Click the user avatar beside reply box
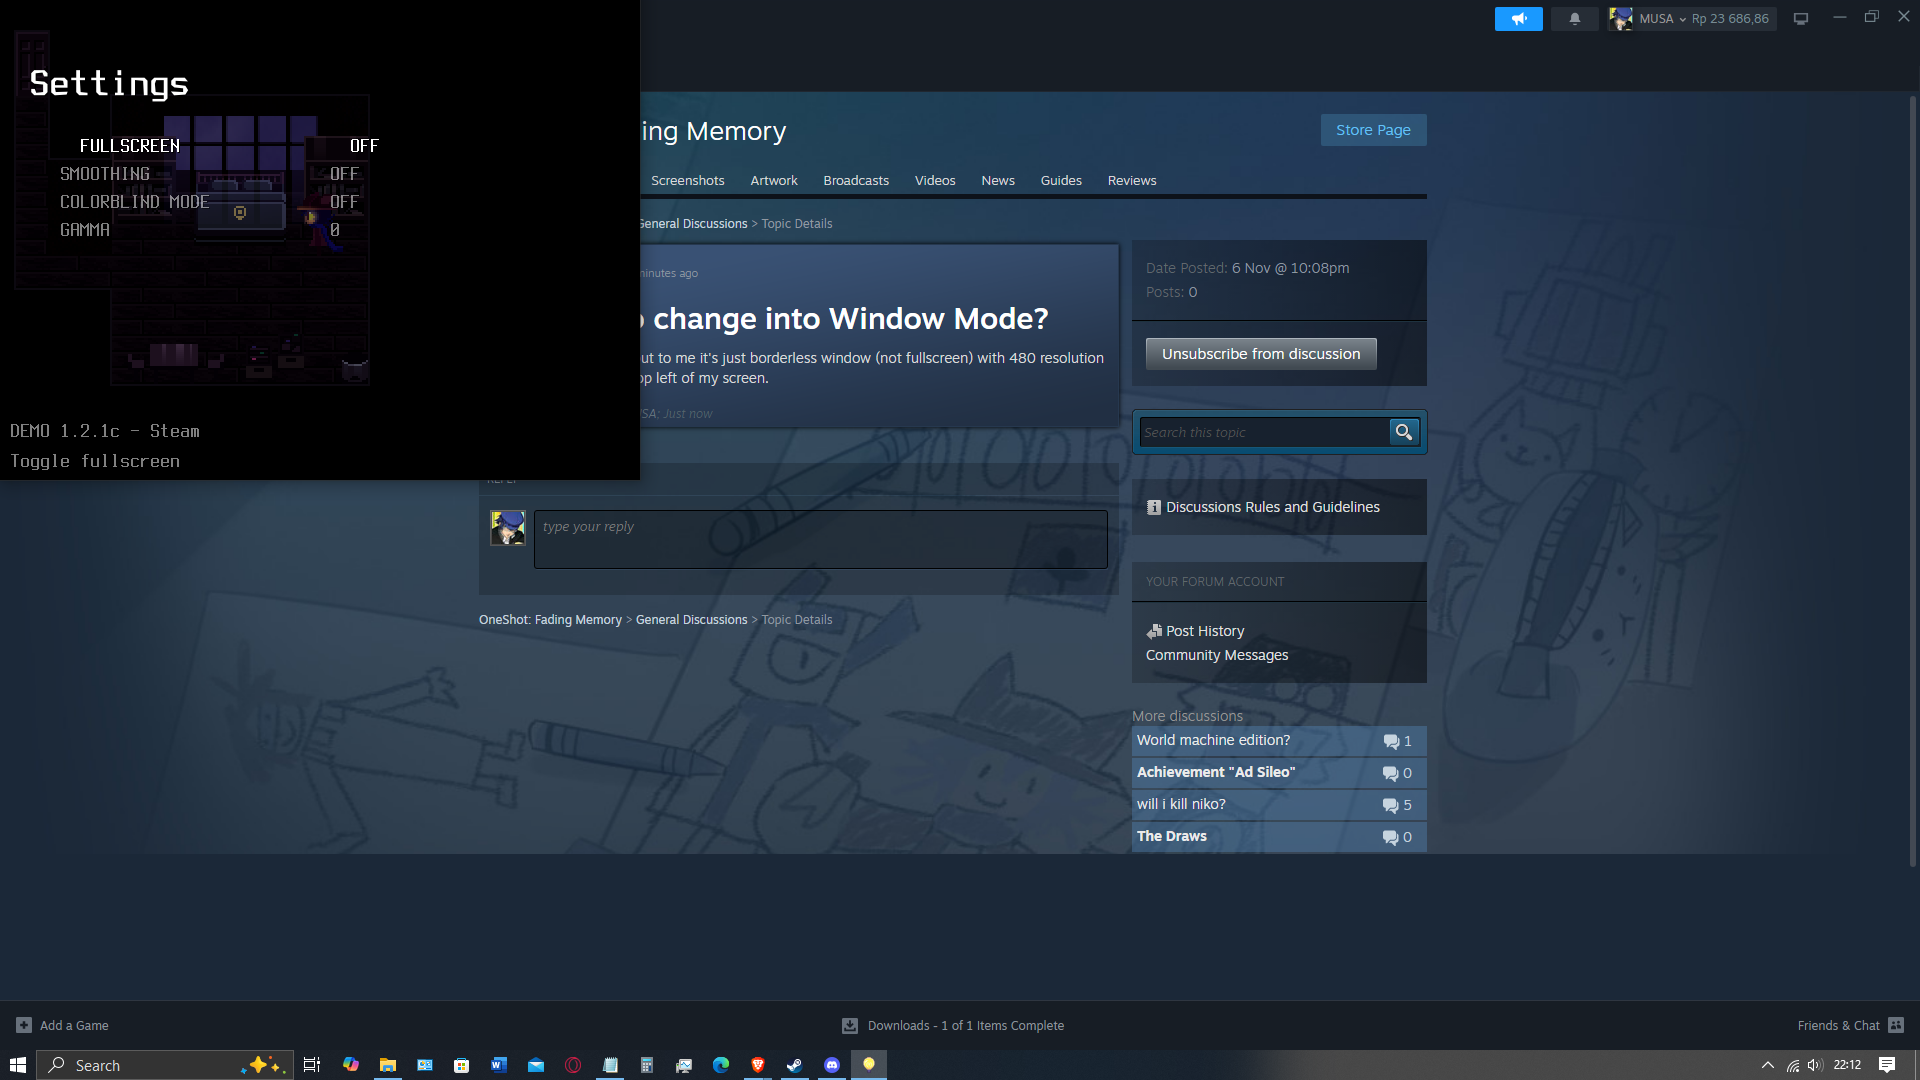This screenshot has width=1920, height=1080. coord(508,527)
